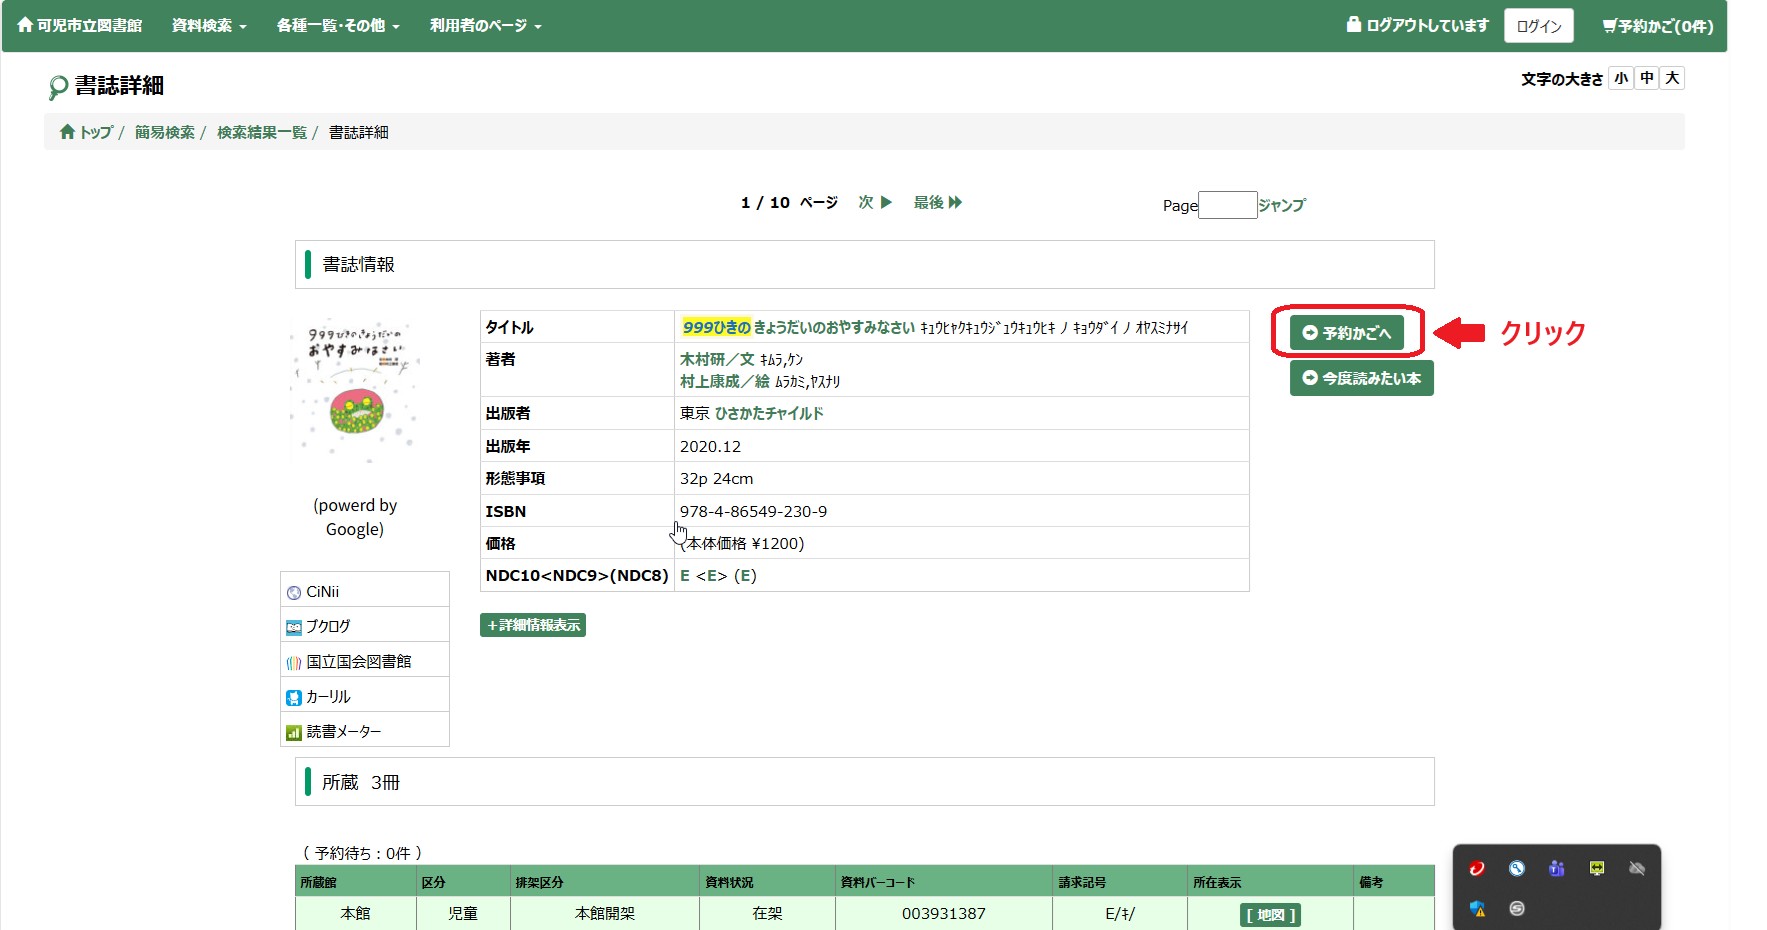Click the 読書メーター bar chart icon
Image resolution: width=1767 pixels, height=930 pixels.
coord(294,733)
